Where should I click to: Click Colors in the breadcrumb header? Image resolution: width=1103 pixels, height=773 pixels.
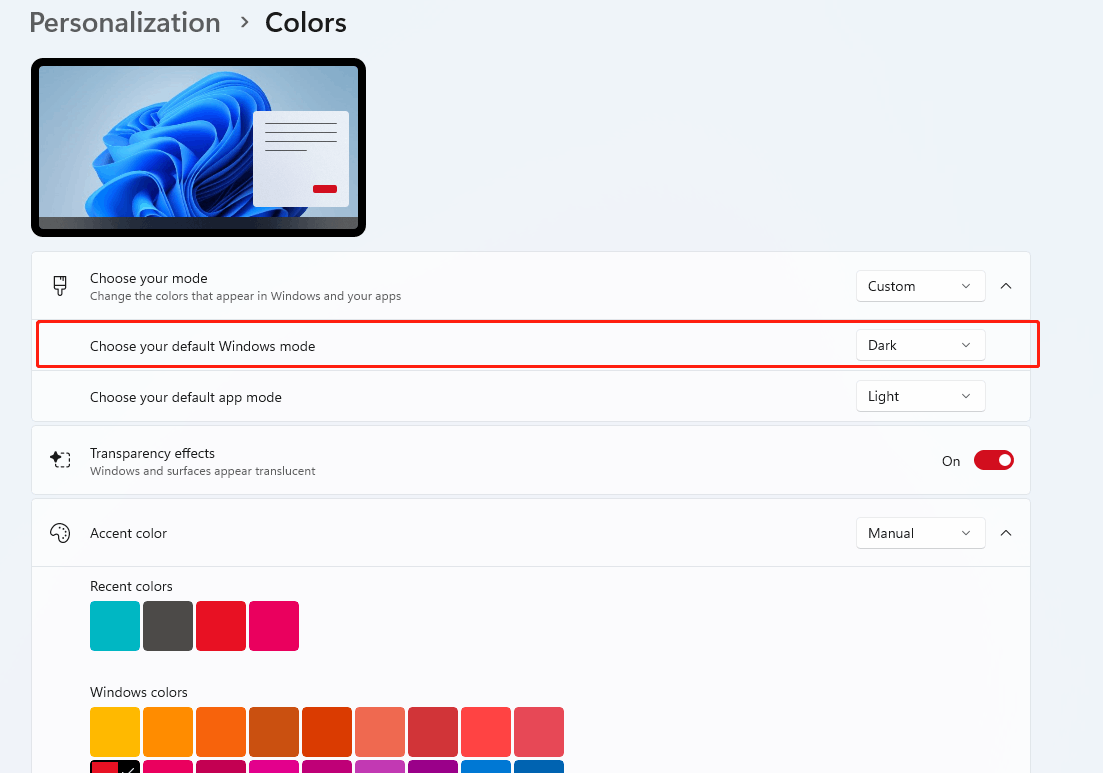(305, 22)
